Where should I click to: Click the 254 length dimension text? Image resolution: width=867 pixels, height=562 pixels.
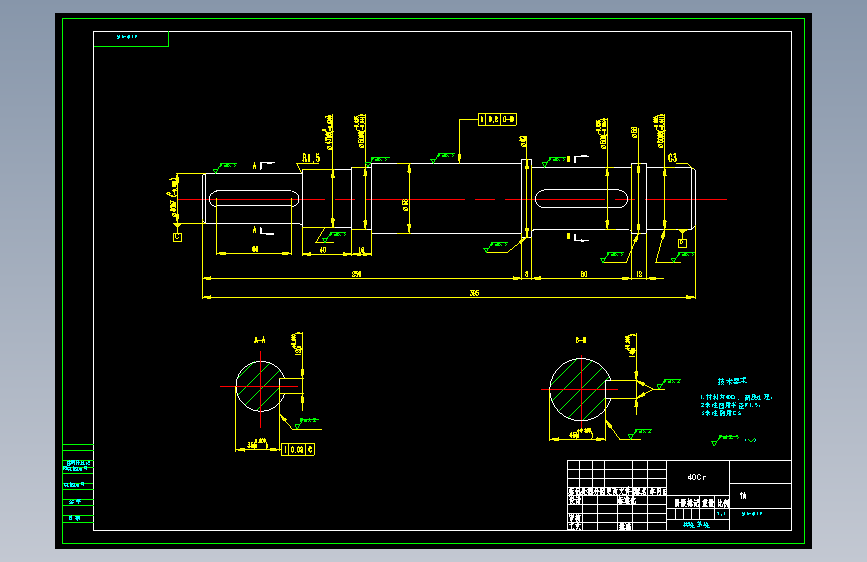(357, 274)
